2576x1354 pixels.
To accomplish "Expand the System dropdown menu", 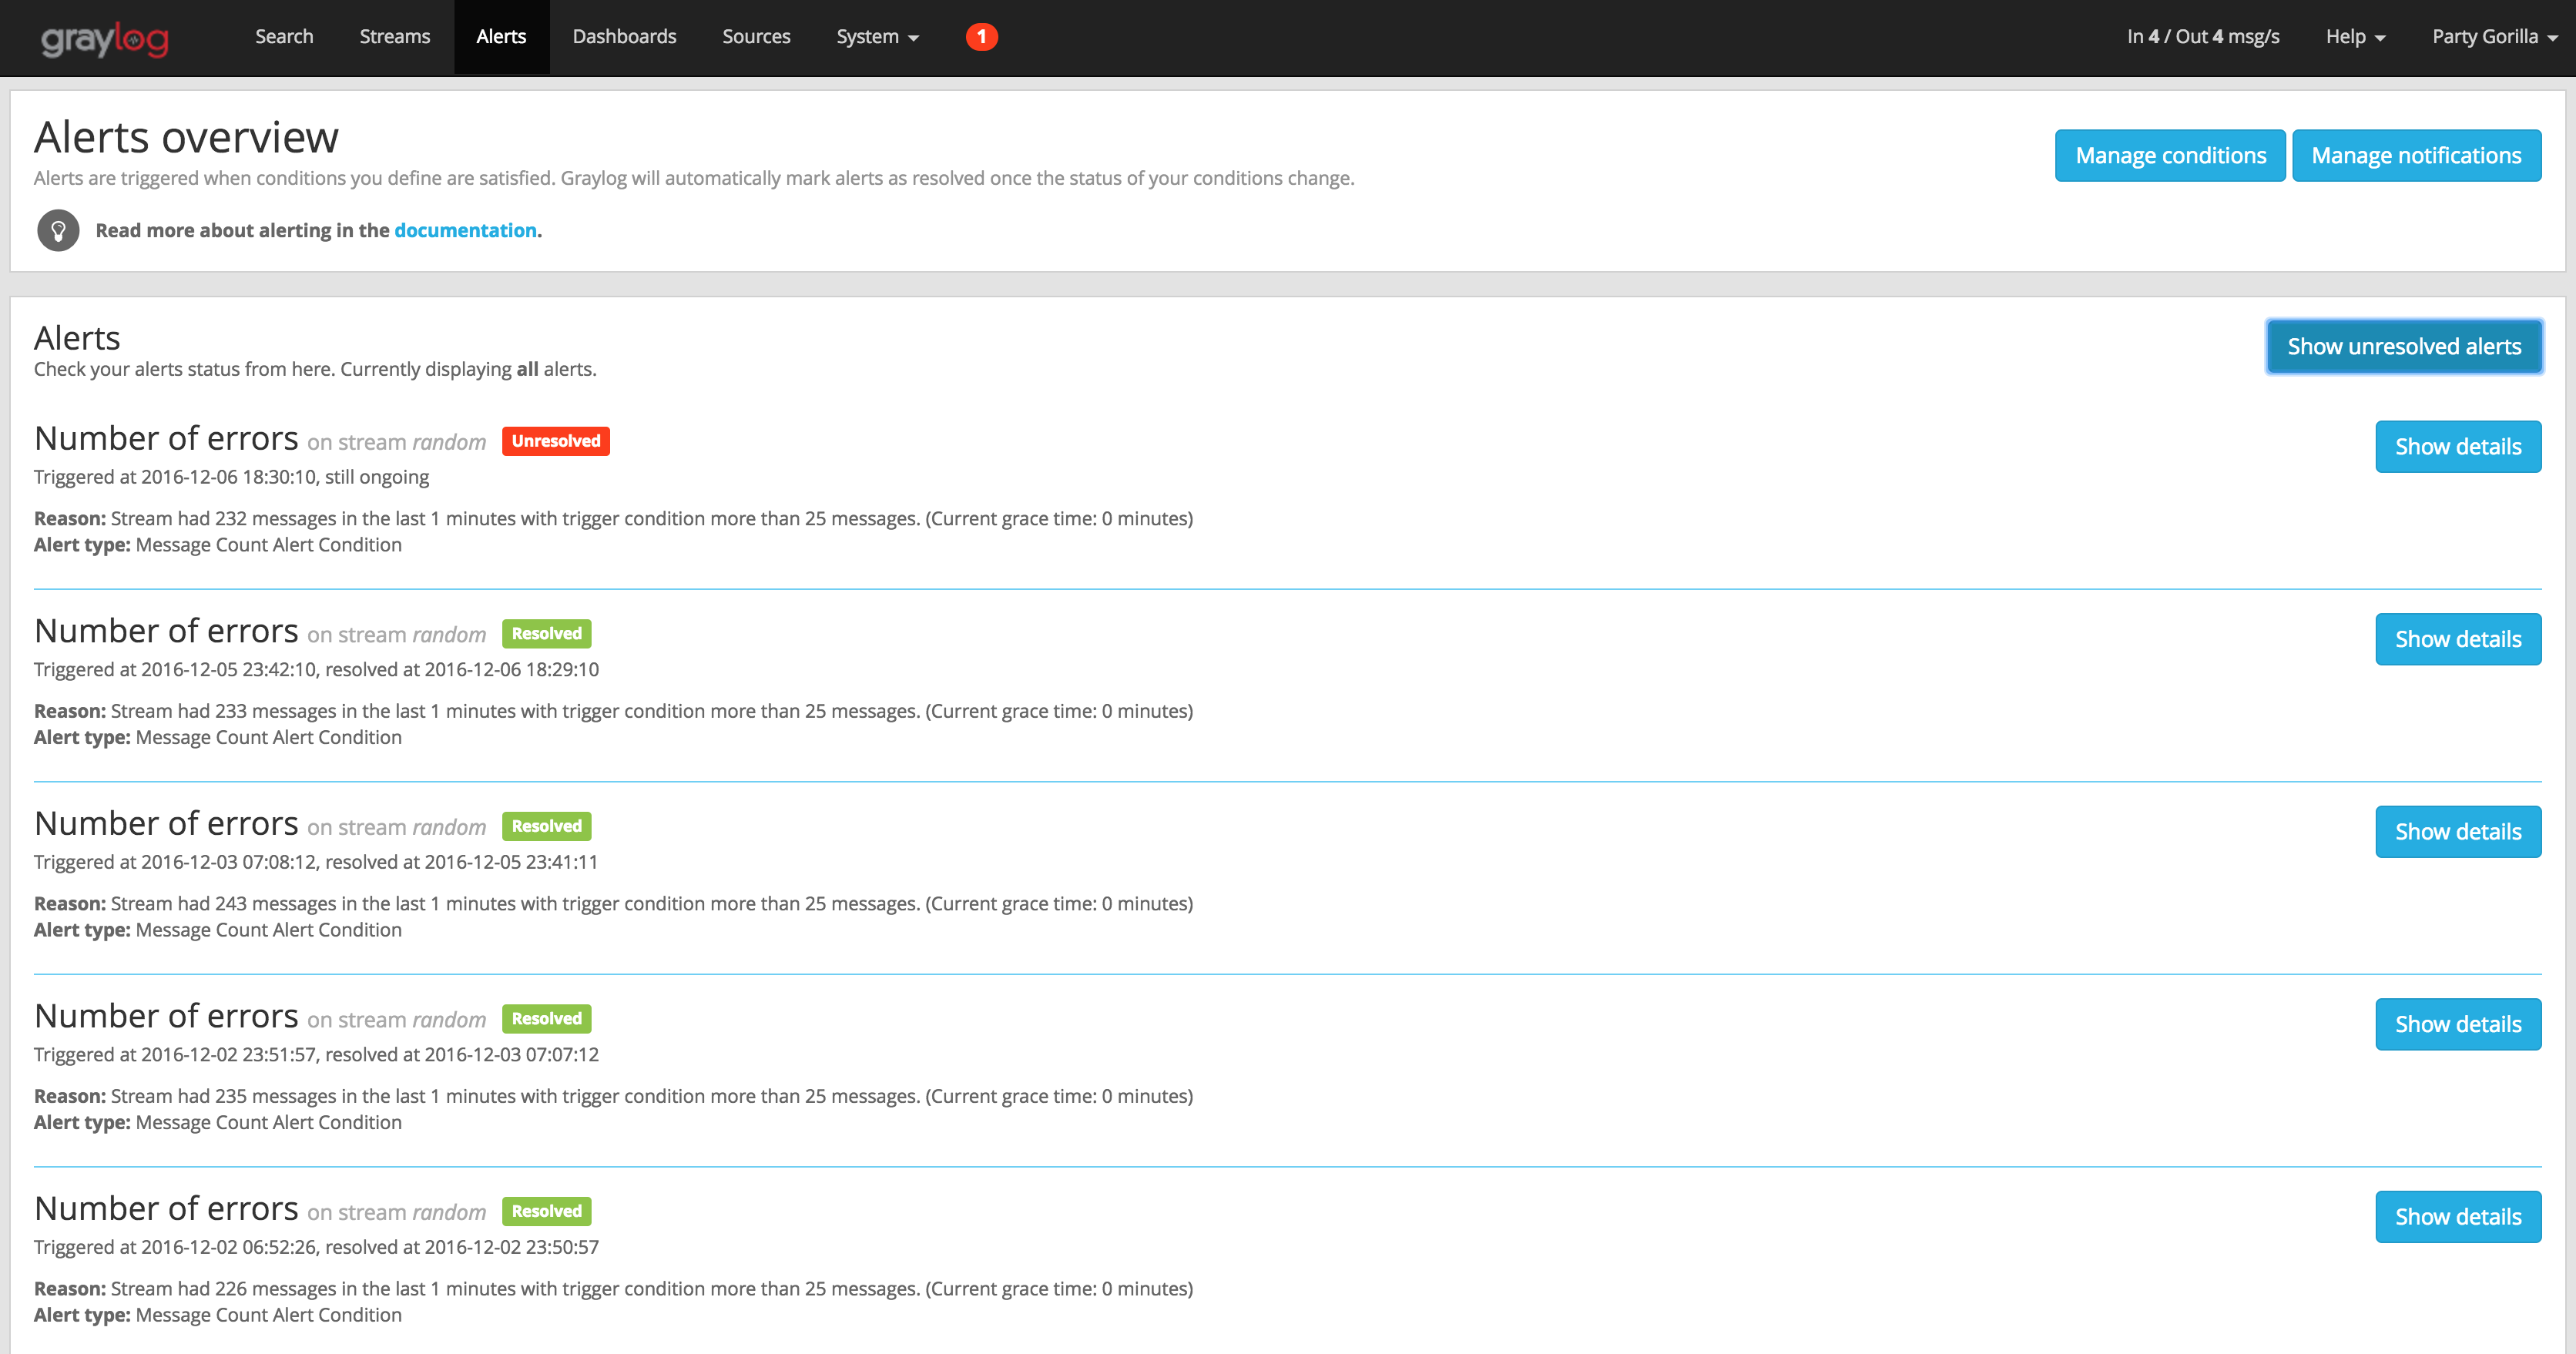I will pos(877,37).
